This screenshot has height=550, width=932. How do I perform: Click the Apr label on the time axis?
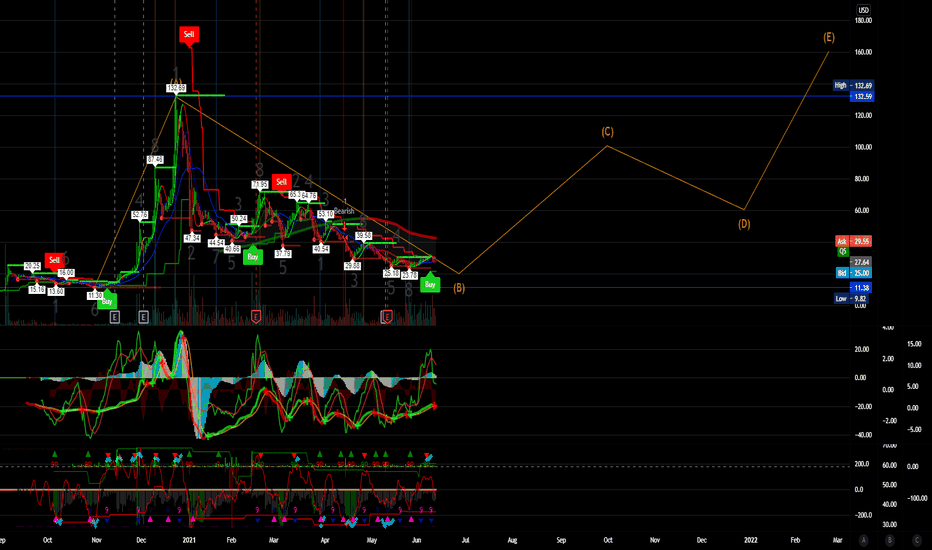[325, 540]
